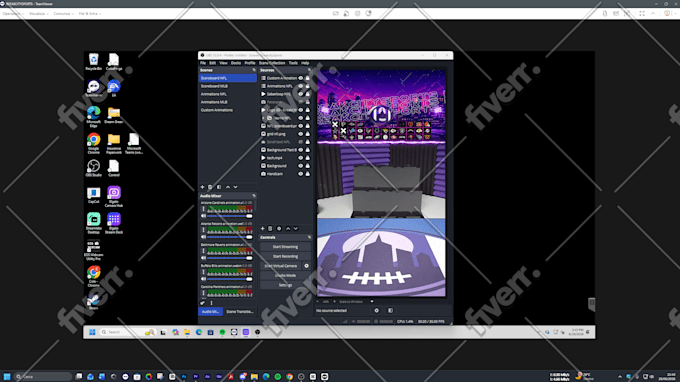Toggle visibility of Animations NFL source
The width and height of the screenshot is (680, 382).
(x=301, y=86)
